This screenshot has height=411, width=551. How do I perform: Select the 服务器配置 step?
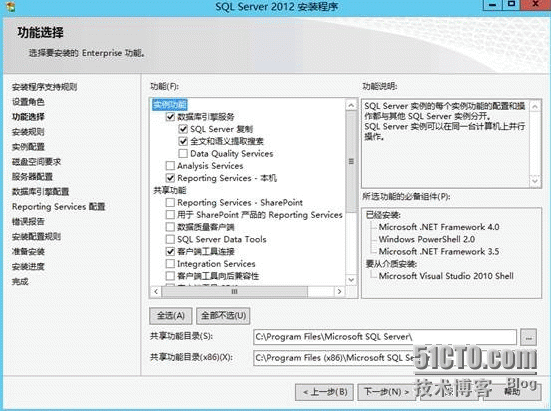tap(32, 176)
